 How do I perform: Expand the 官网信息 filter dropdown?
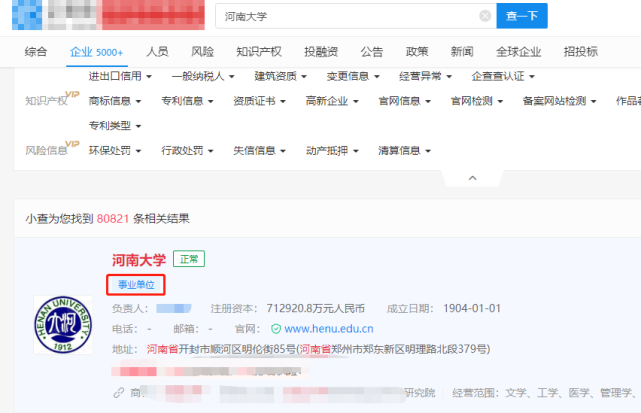tap(404, 101)
